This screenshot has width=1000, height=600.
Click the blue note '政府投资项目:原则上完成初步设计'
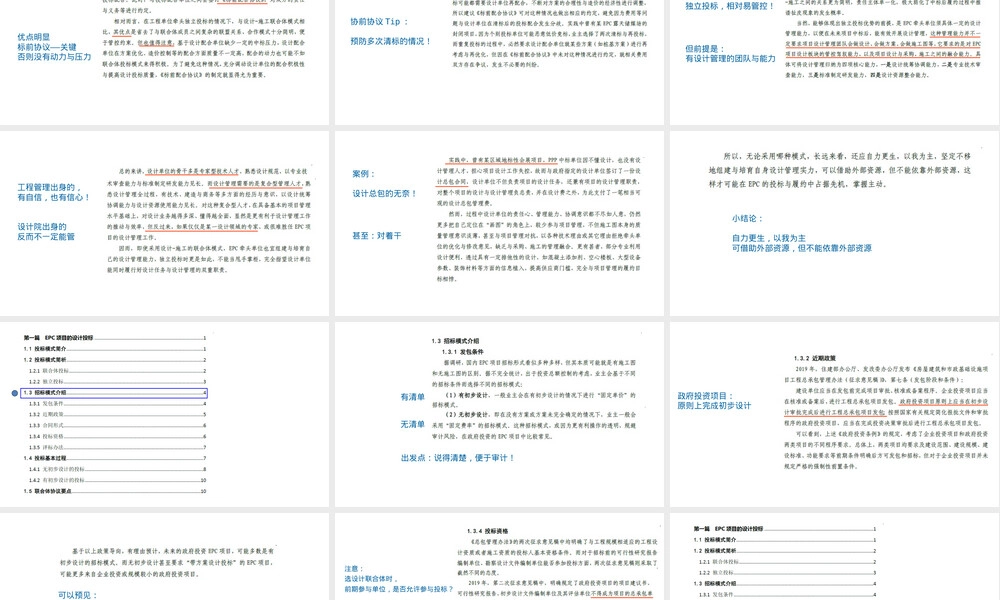point(714,400)
